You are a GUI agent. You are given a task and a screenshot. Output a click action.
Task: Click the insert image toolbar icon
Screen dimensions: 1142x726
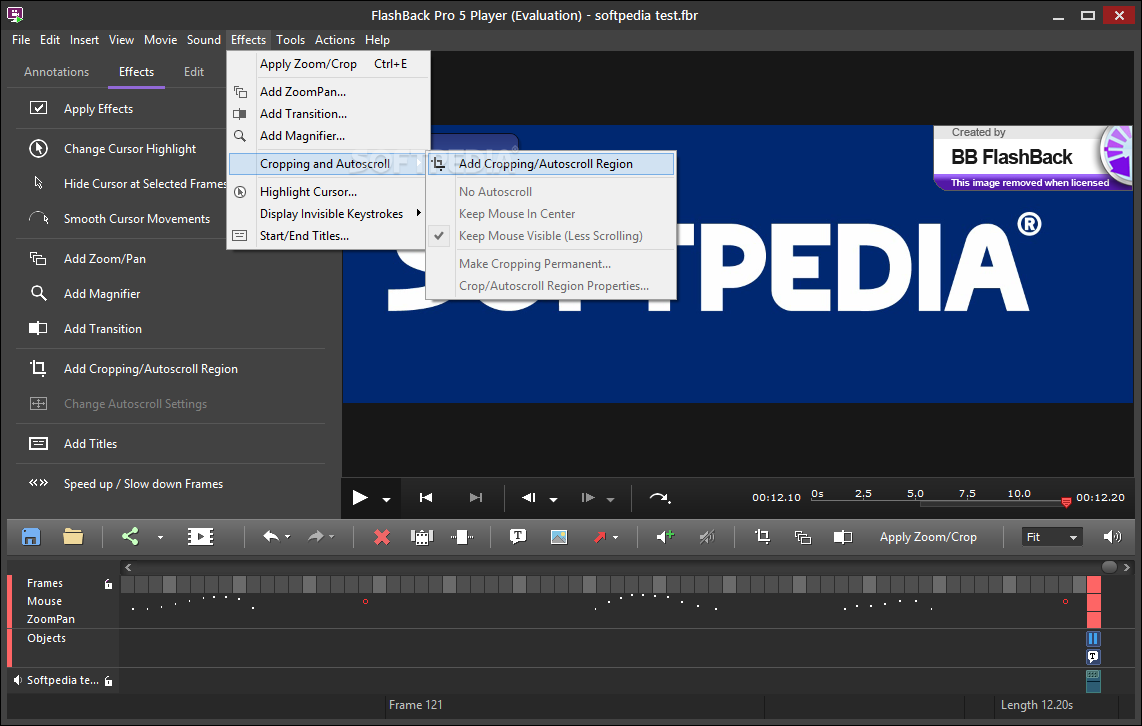[x=558, y=537]
